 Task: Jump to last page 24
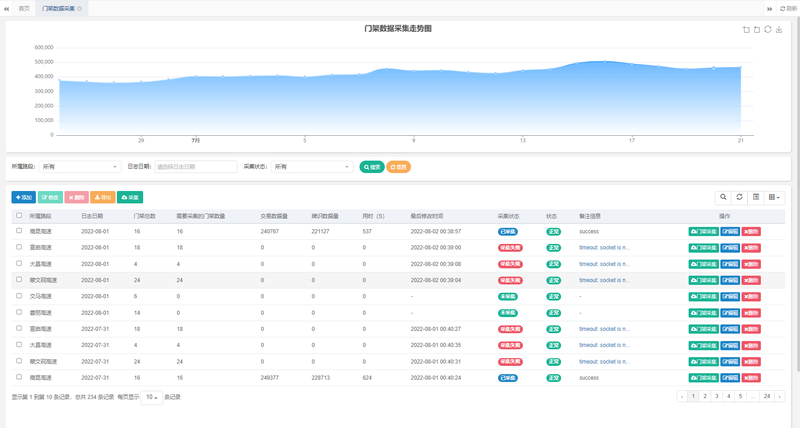coord(767,396)
